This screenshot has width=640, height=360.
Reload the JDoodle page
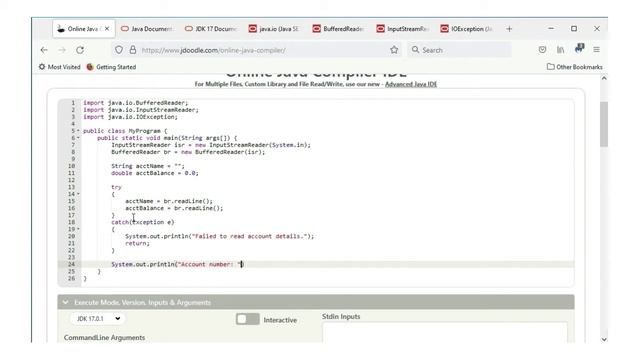click(80, 50)
